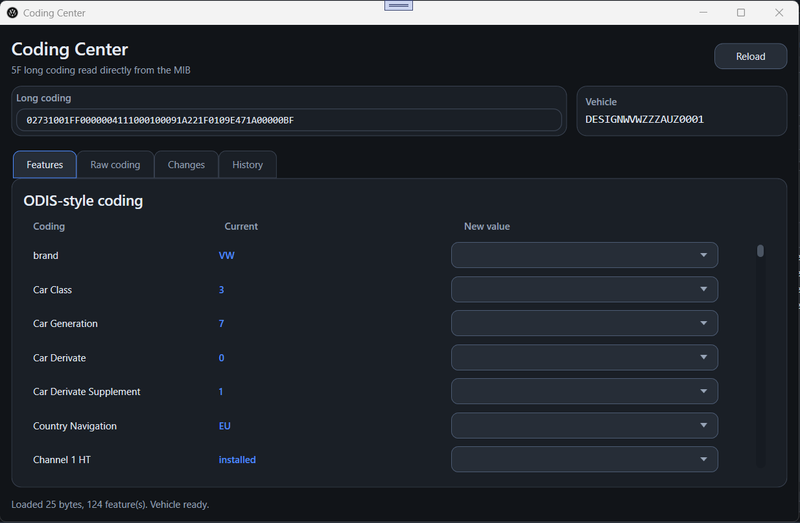Click the Coding column header

coord(49,227)
